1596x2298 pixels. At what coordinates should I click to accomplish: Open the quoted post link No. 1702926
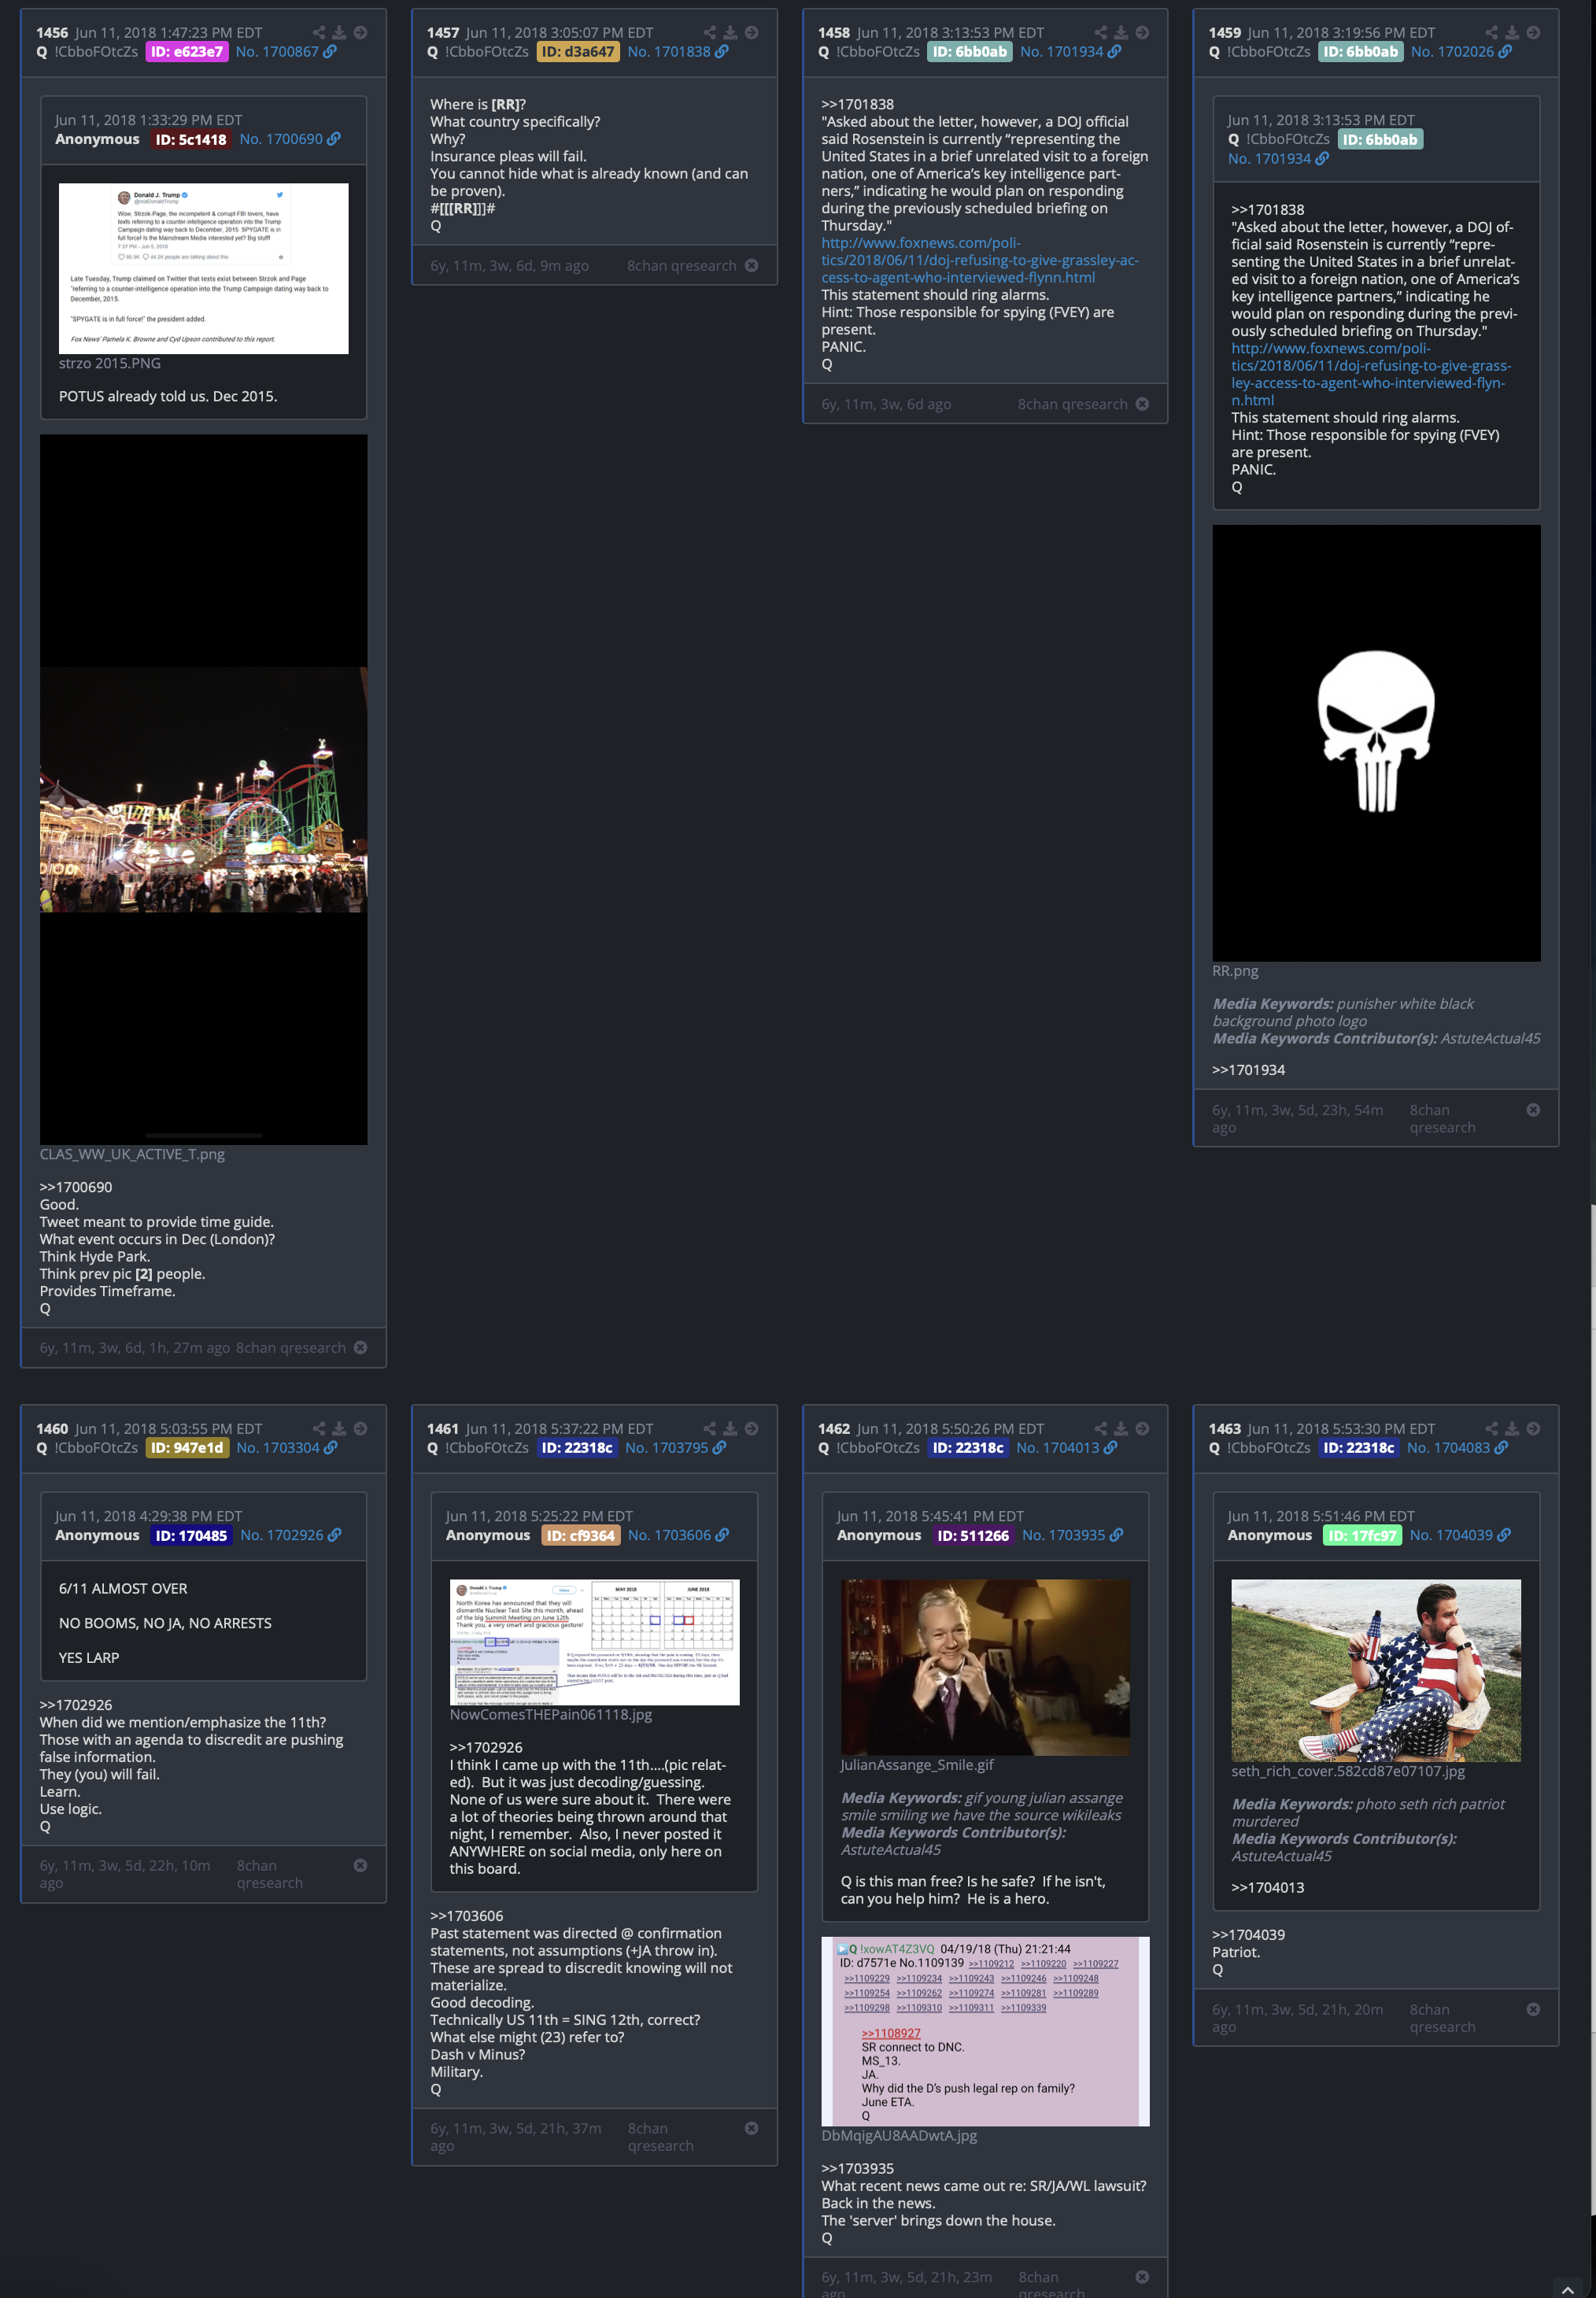pyautogui.click(x=291, y=1535)
